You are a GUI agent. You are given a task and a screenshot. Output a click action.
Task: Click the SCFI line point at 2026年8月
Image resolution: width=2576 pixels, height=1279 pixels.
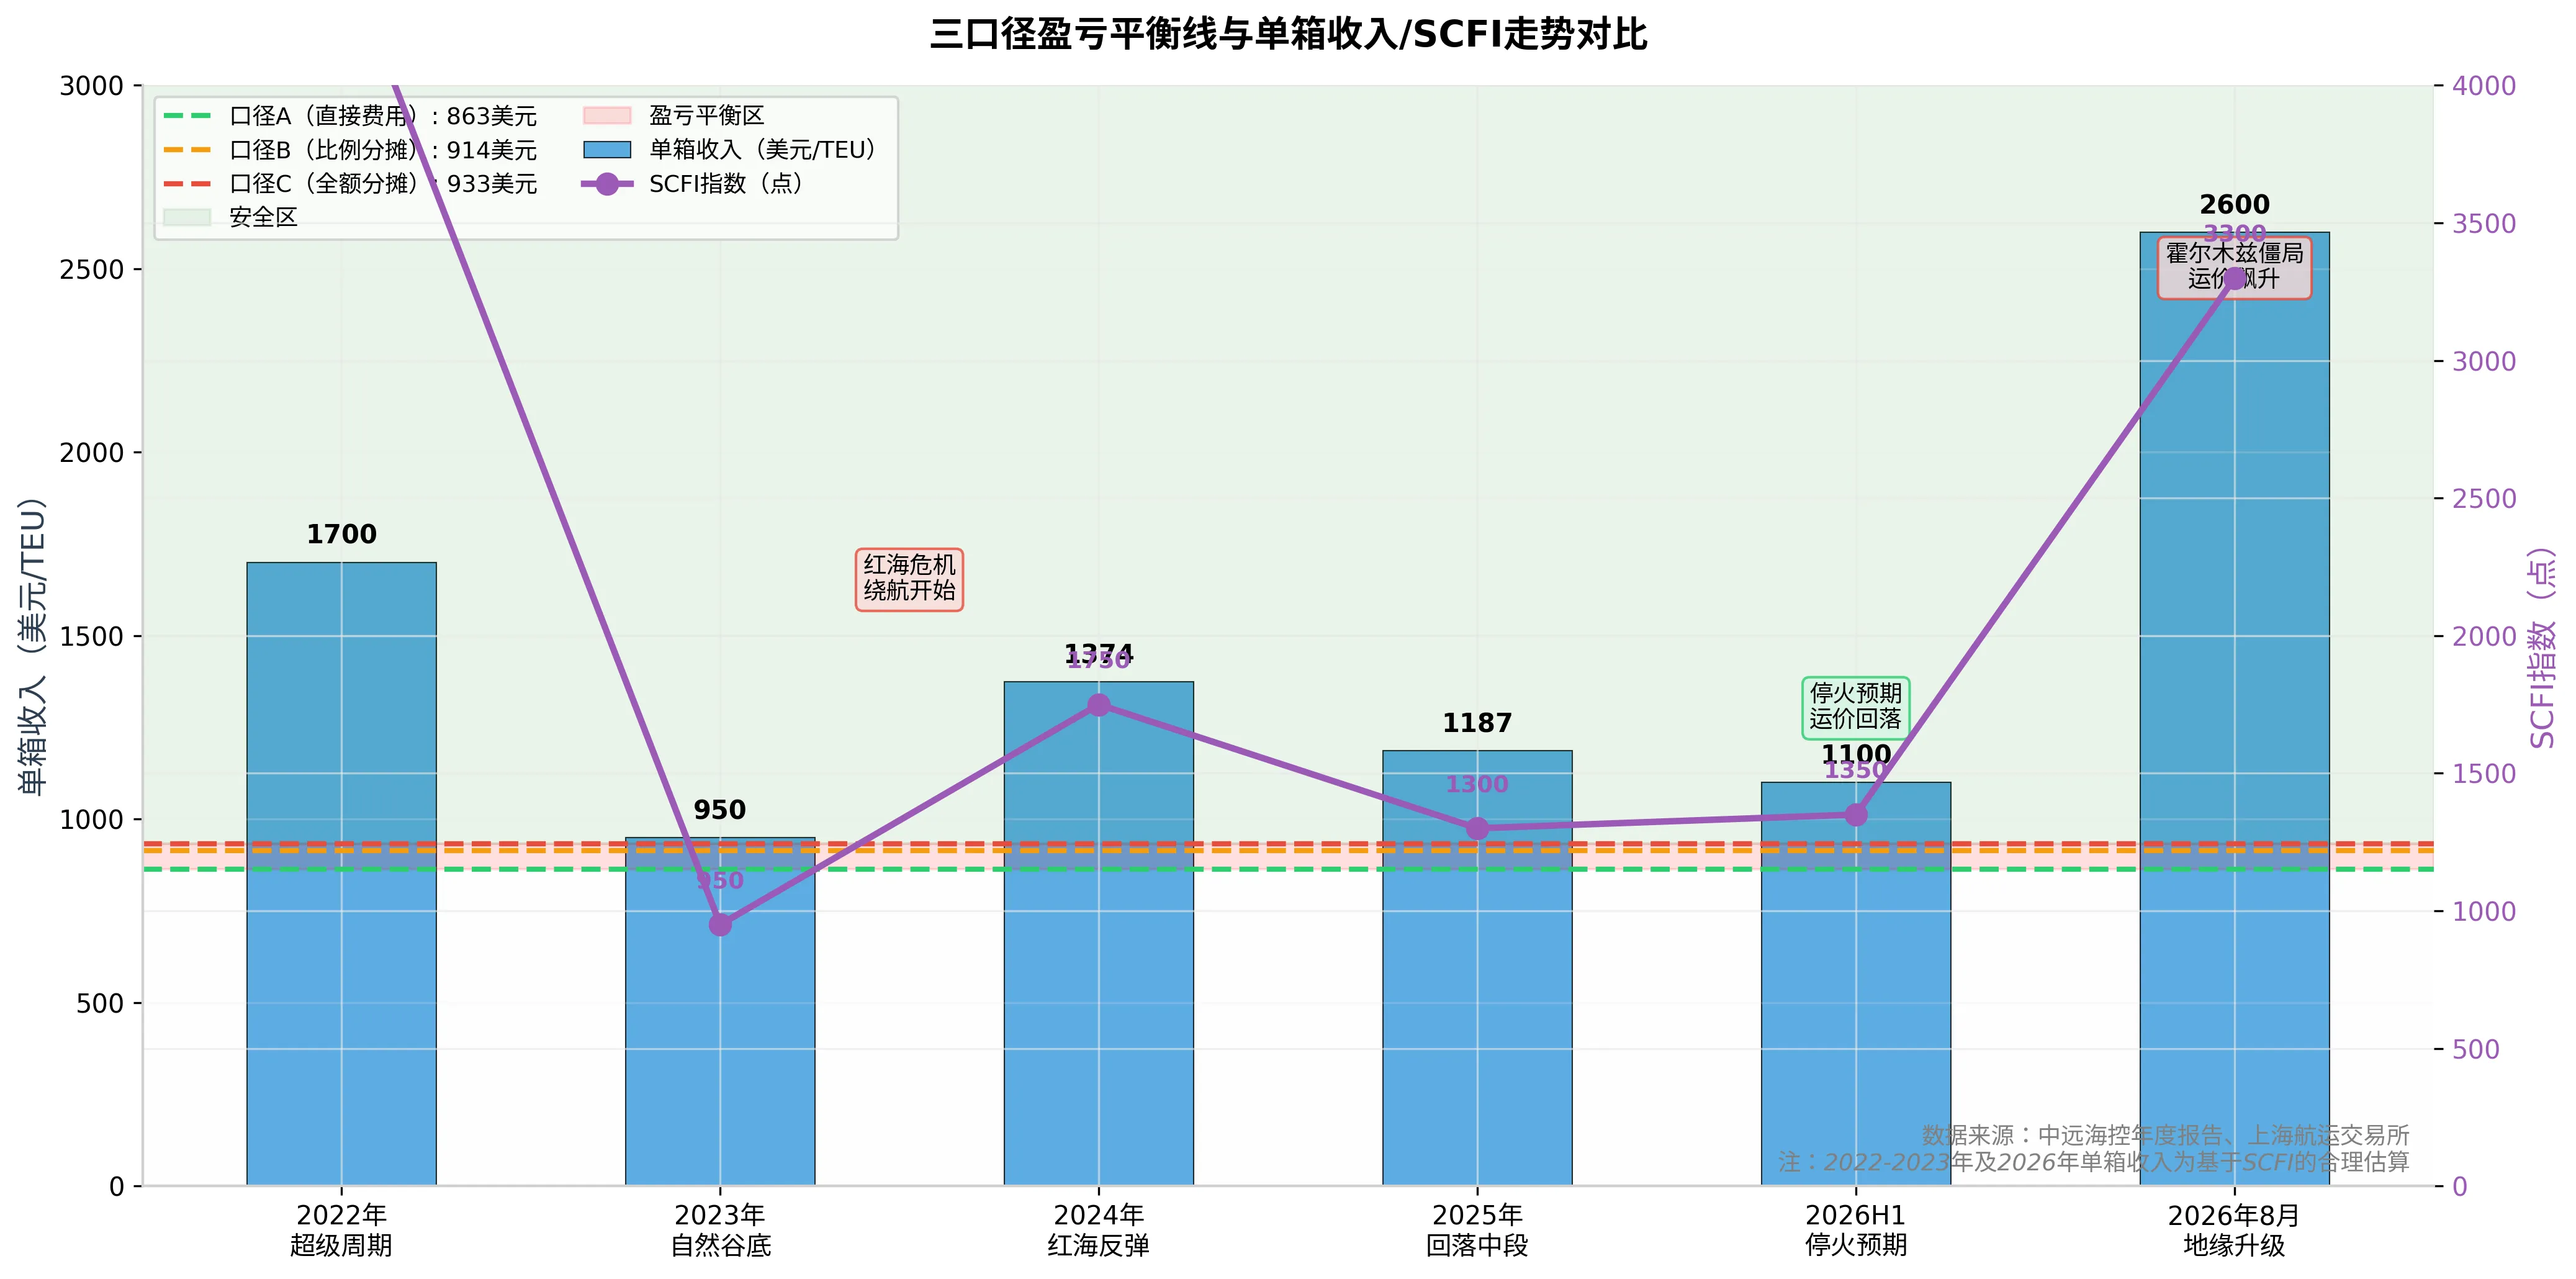coord(2234,278)
